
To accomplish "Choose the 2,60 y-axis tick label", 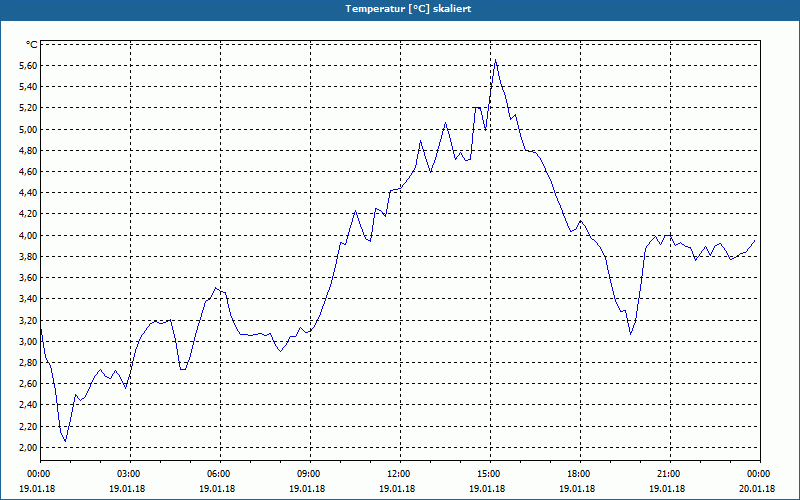I will [x=29, y=384].
